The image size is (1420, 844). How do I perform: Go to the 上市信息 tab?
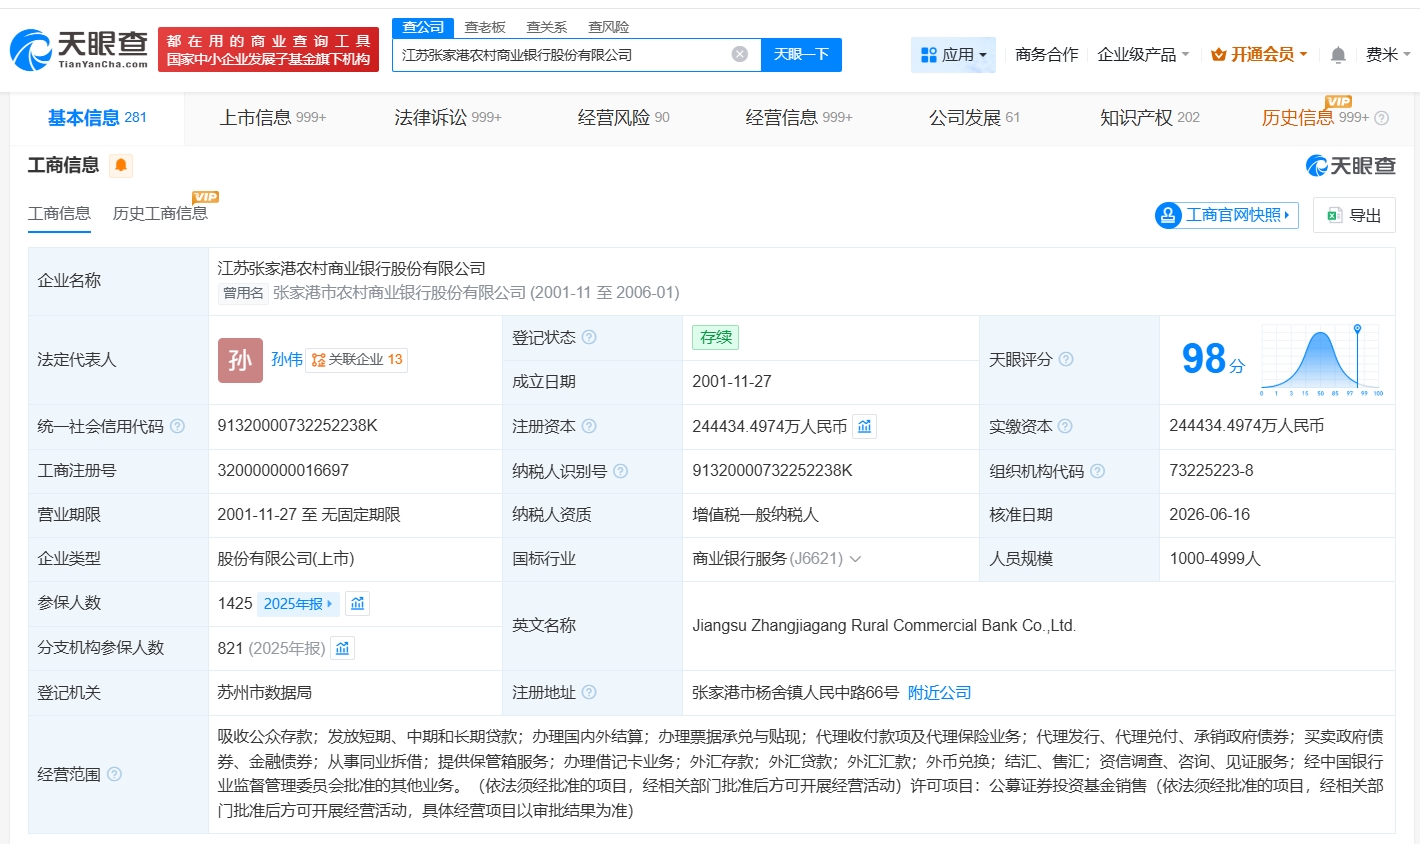tap(273, 118)
